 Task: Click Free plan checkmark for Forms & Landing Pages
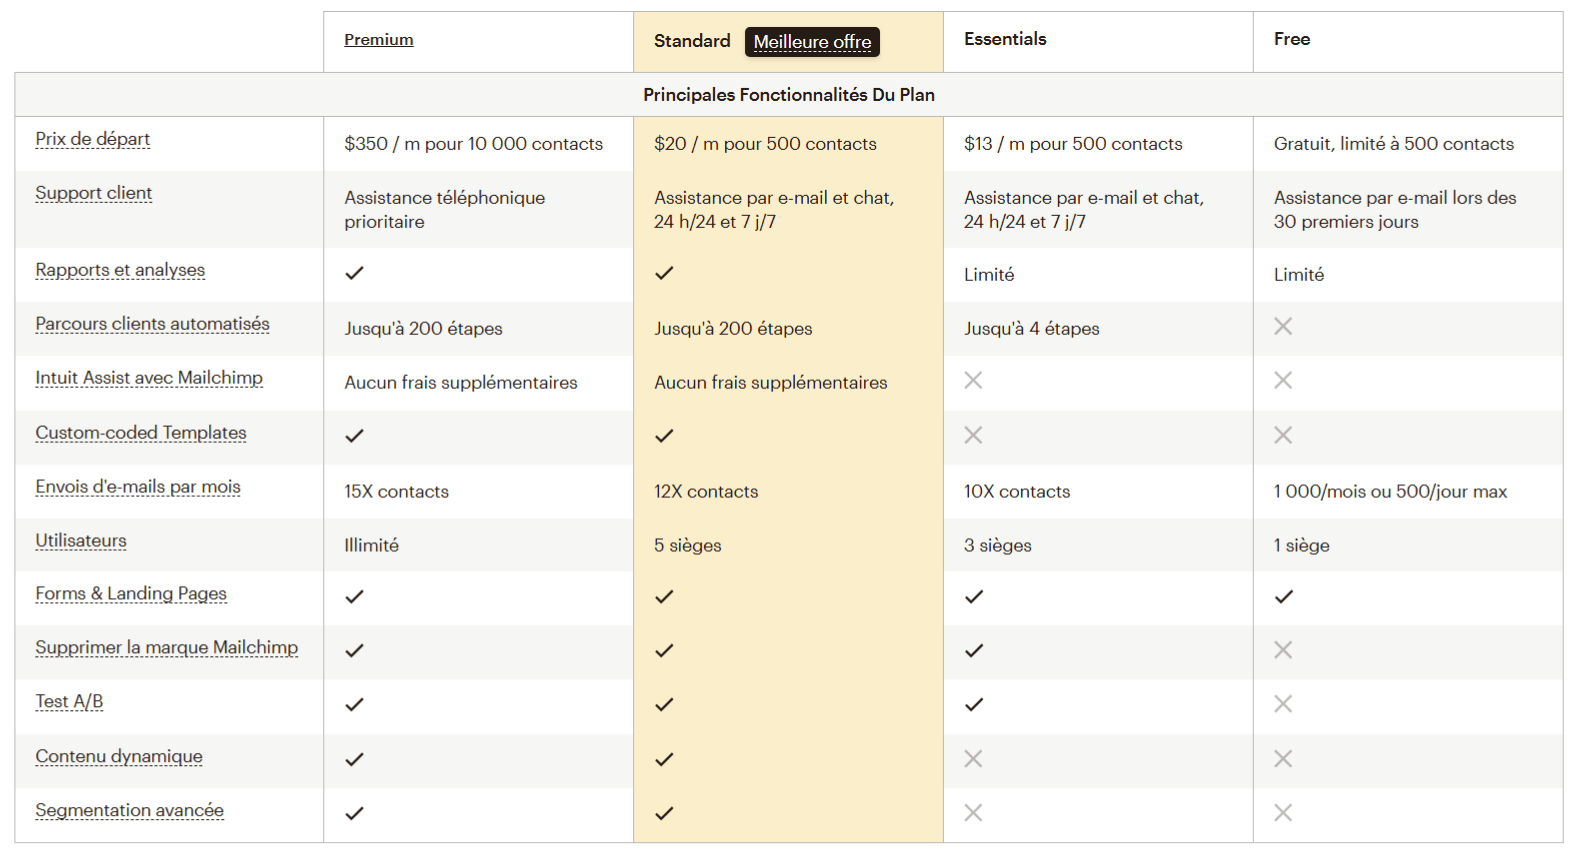1284,597
